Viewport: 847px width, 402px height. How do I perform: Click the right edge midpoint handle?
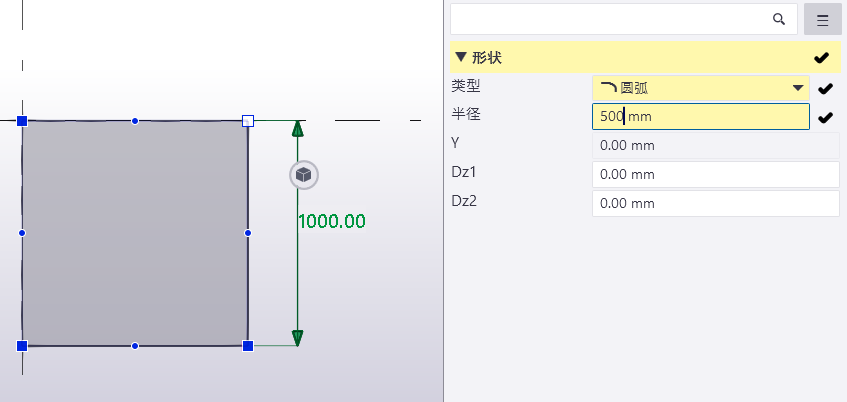point(248,233)
